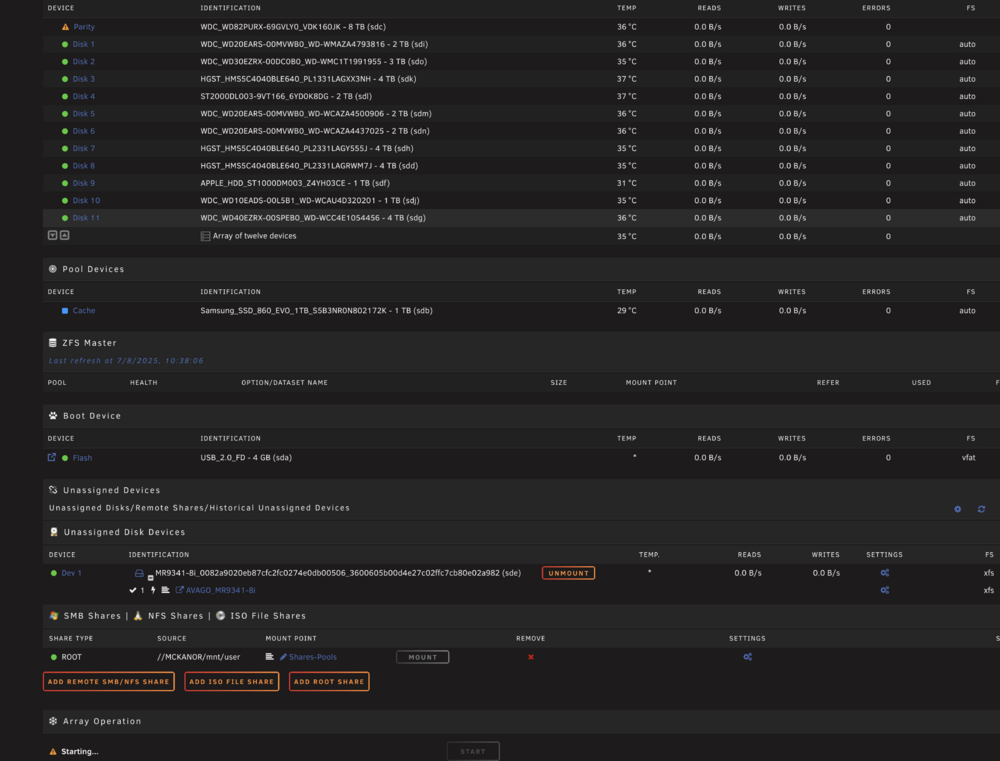1000x761 pixels.
Task: Select the USB_2.0_FD - 4 GB (sda) text
Action: [x=246, y=457]
